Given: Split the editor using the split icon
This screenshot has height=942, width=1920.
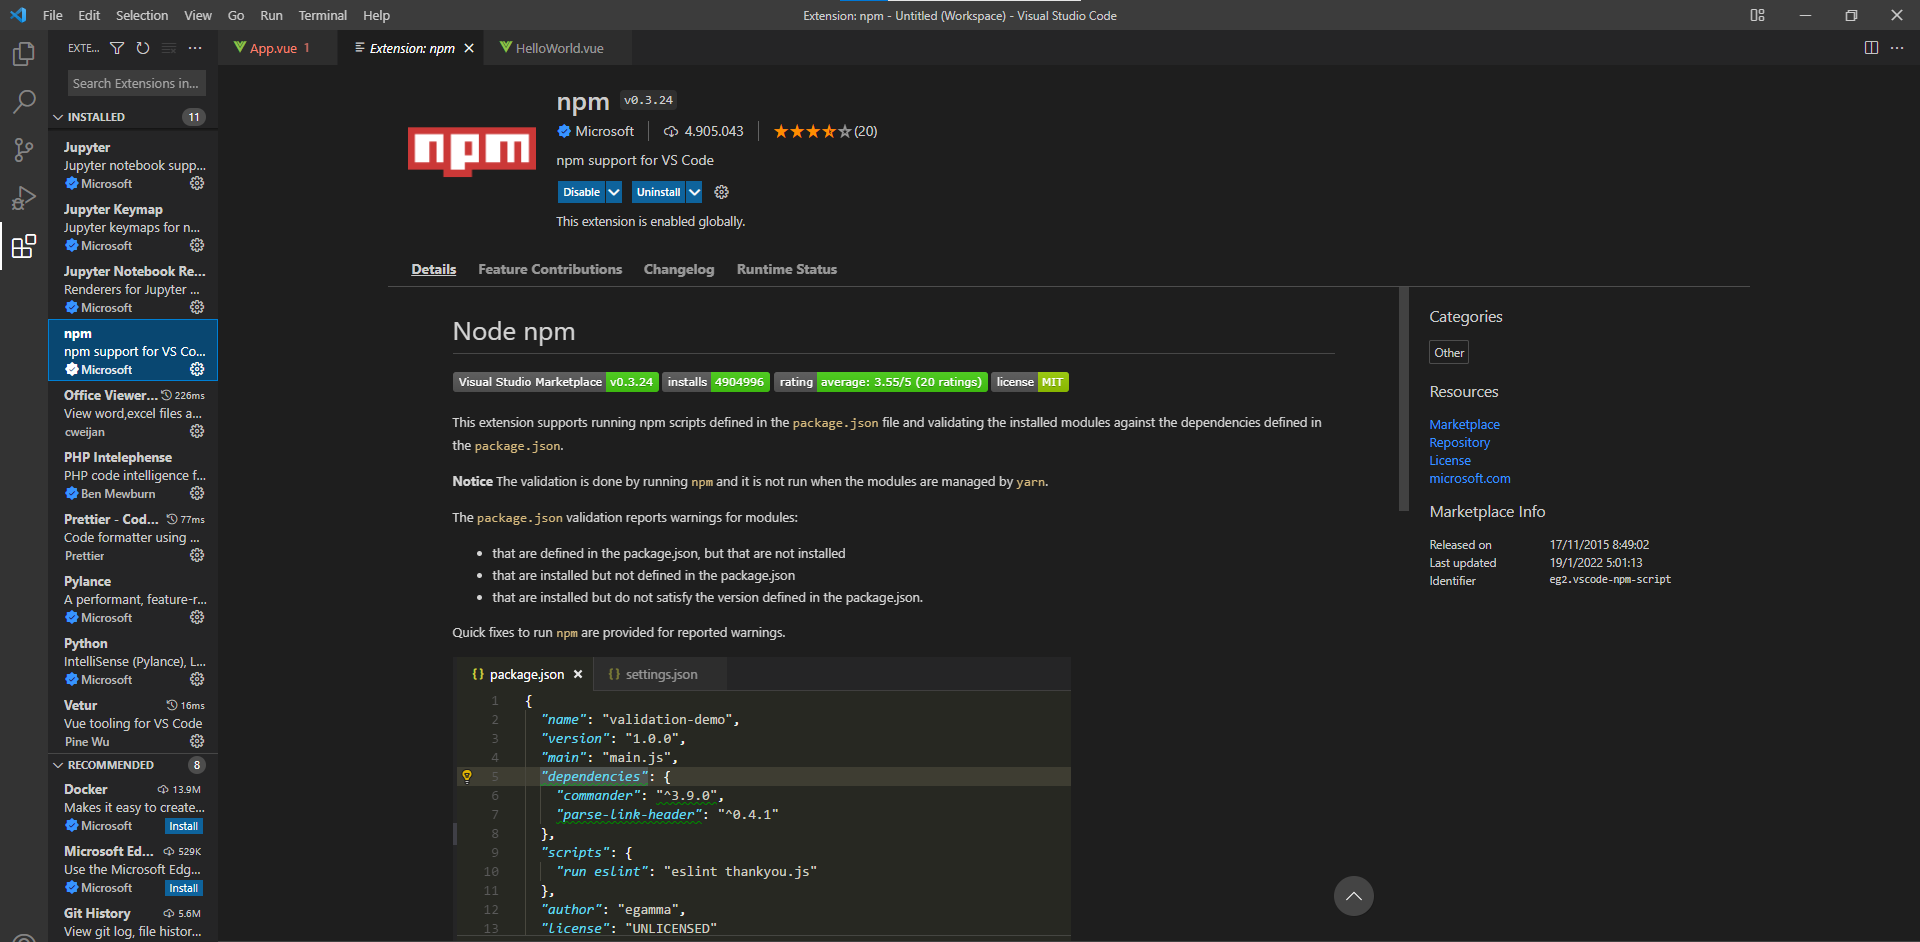Looking at the screenshot, I should tap(1869, 47).
